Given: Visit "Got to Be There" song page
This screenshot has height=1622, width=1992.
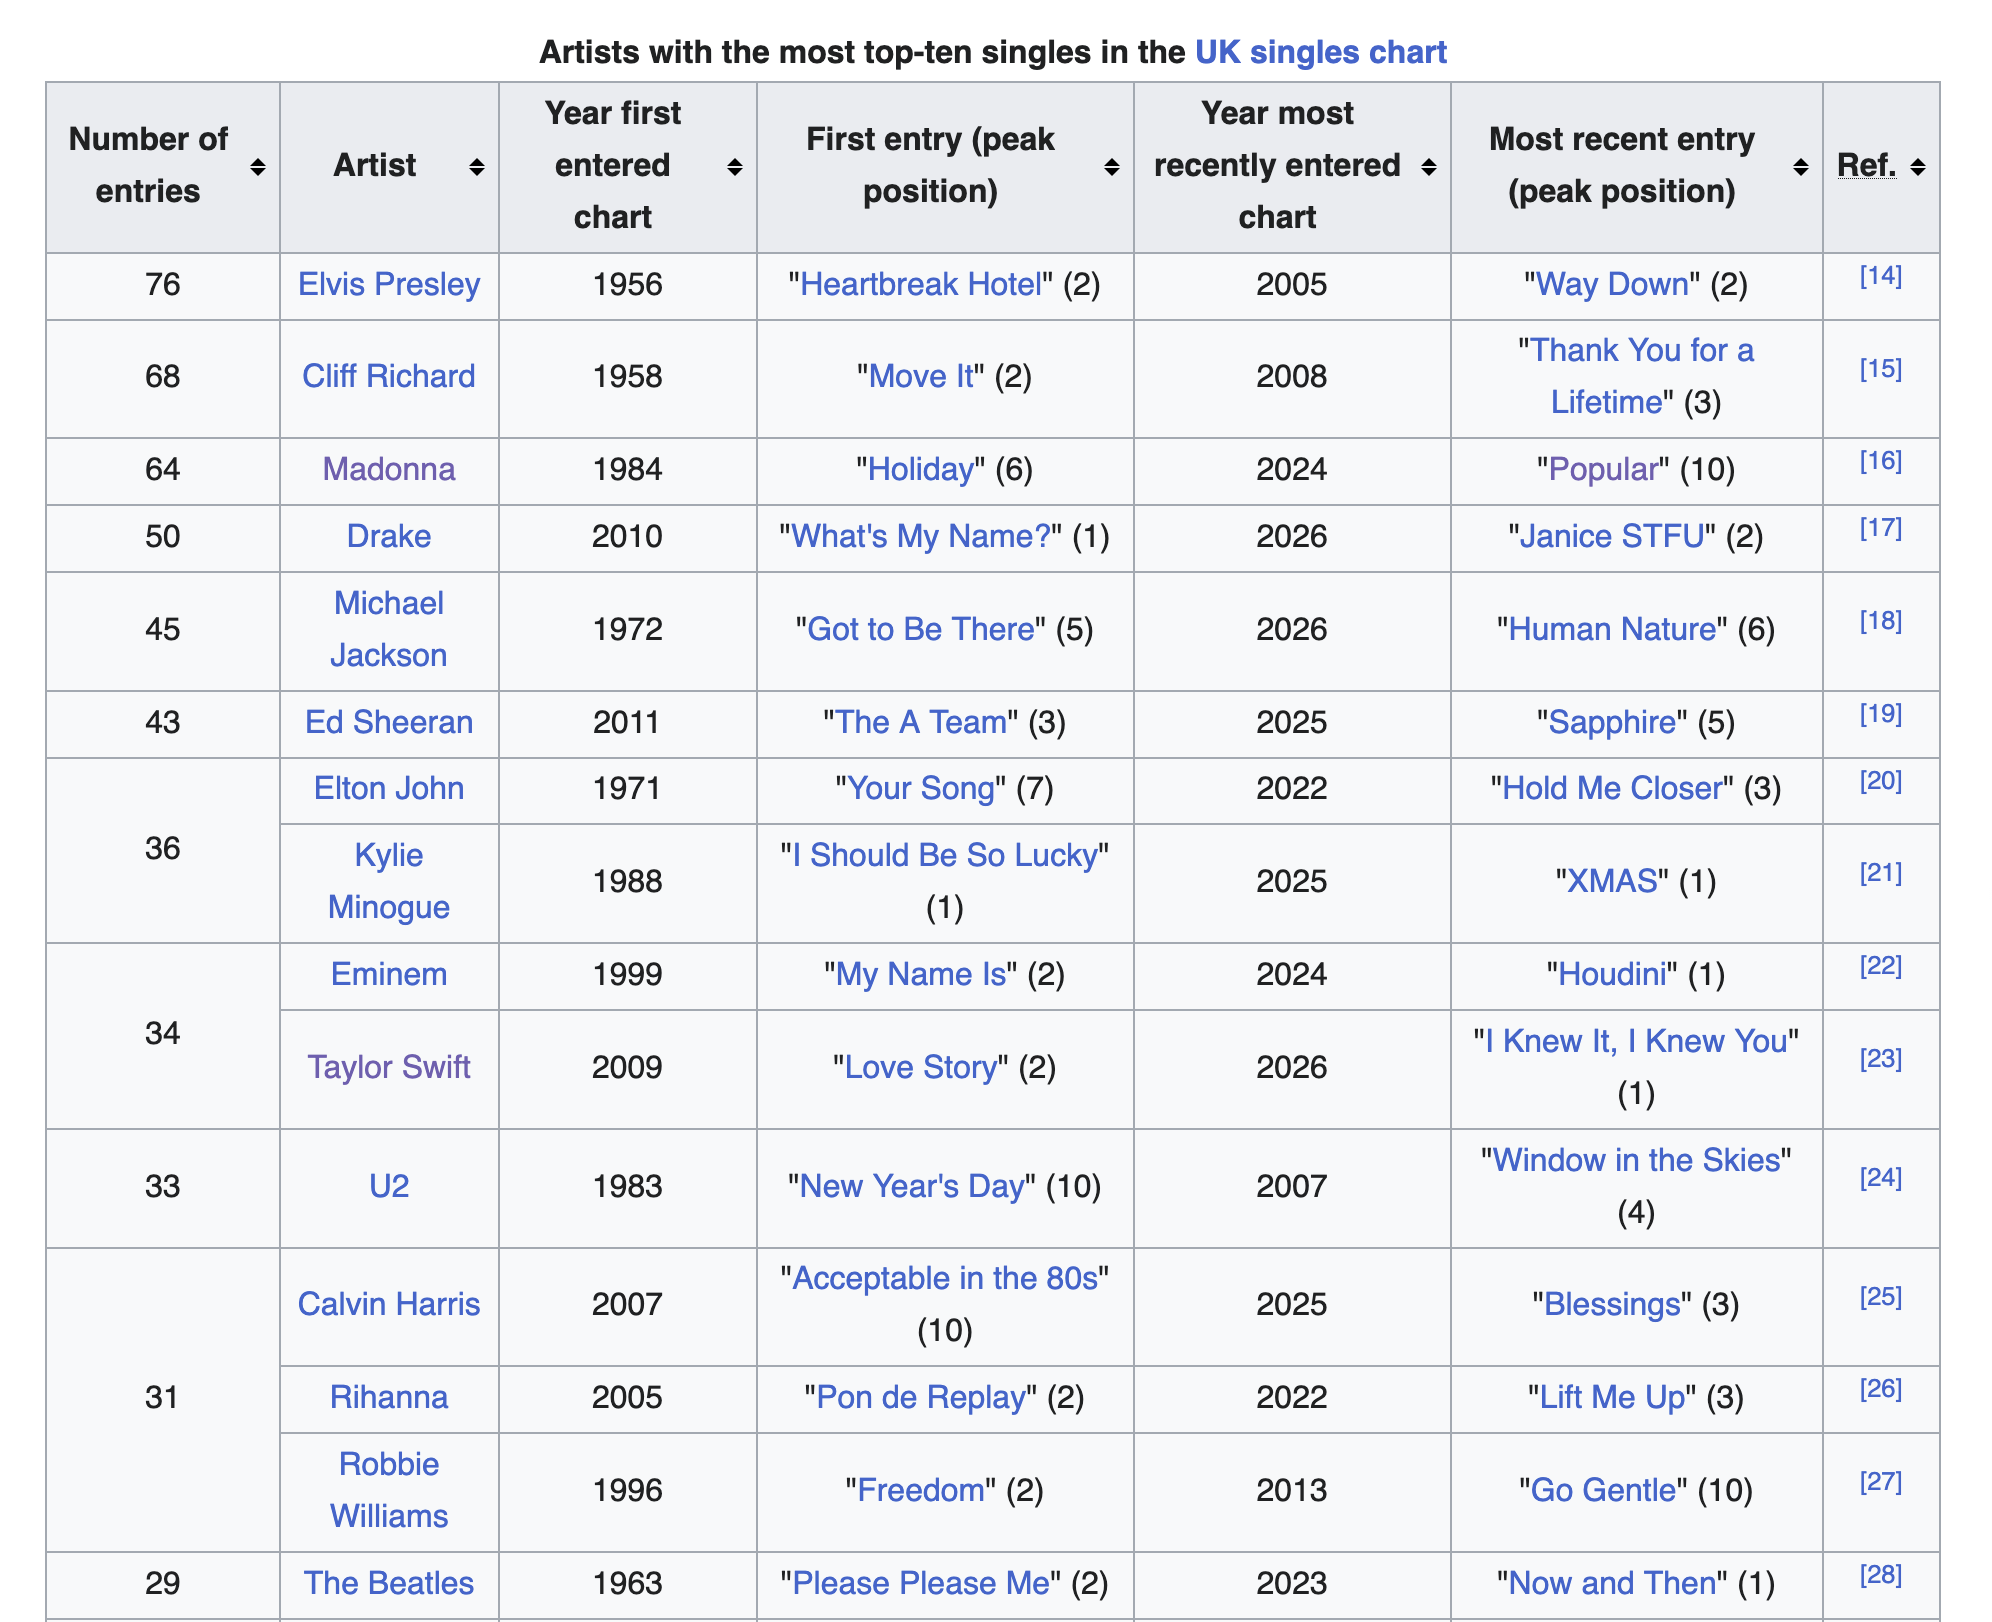Looking at the screenshot, I should [921, 630].
